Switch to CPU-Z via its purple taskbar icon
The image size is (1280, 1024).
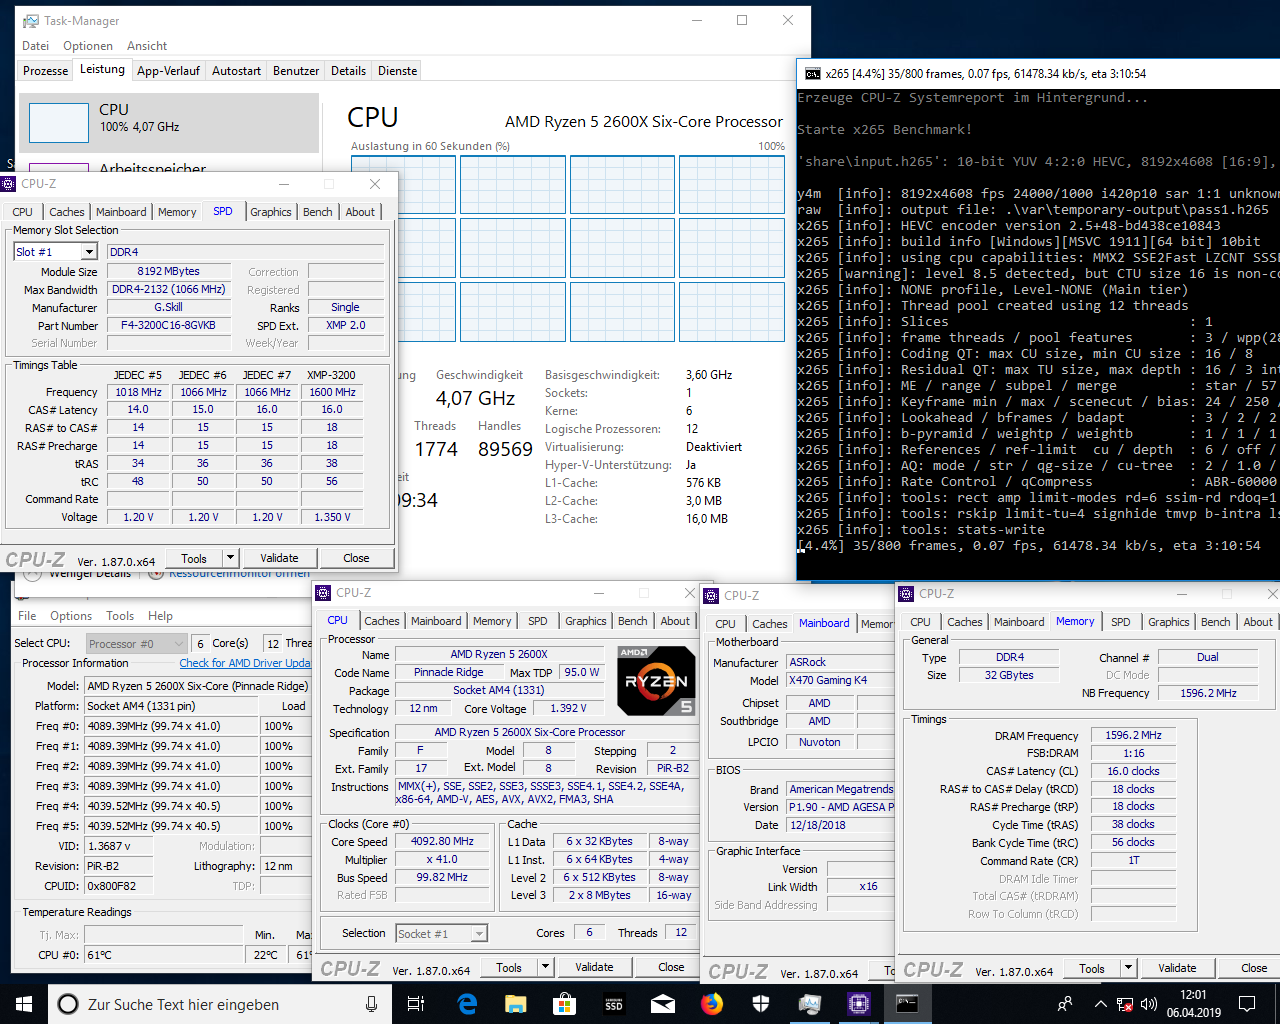tap(858, 1004)
